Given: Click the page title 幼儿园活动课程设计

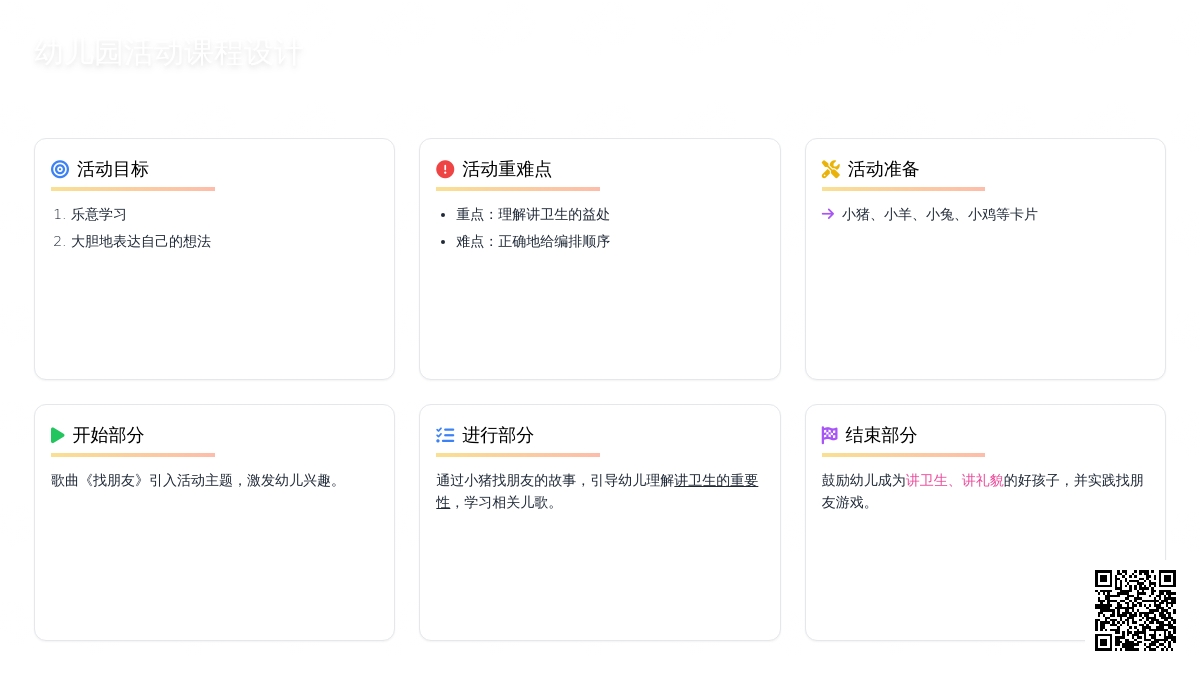Looking at the screenshot, I should pos(168,53).
